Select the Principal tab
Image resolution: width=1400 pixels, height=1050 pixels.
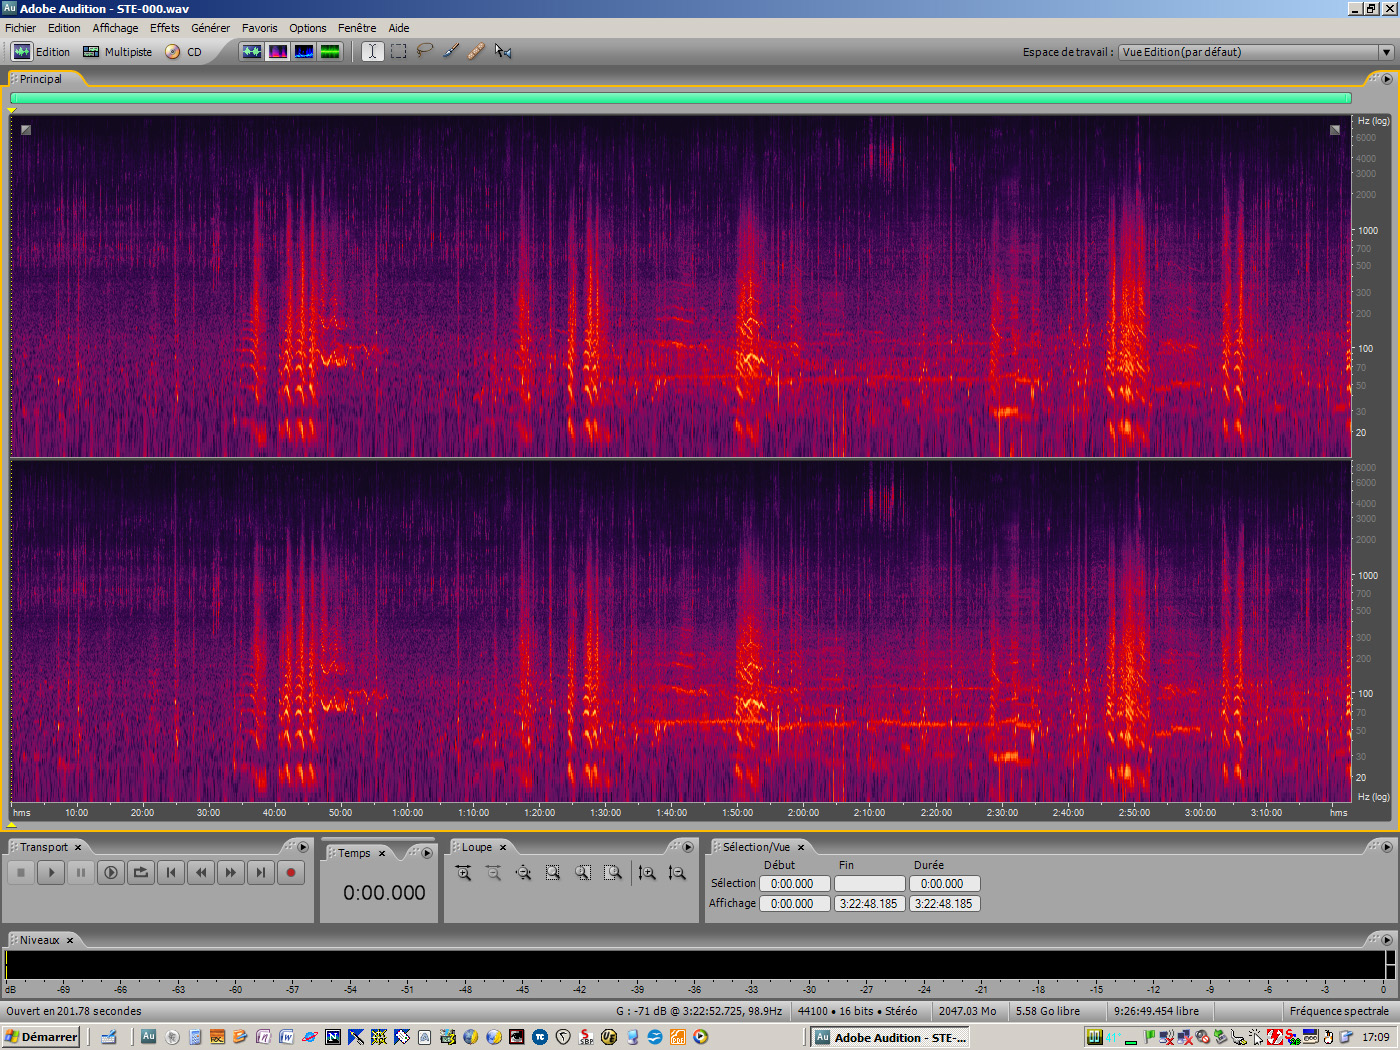[41, 79]
